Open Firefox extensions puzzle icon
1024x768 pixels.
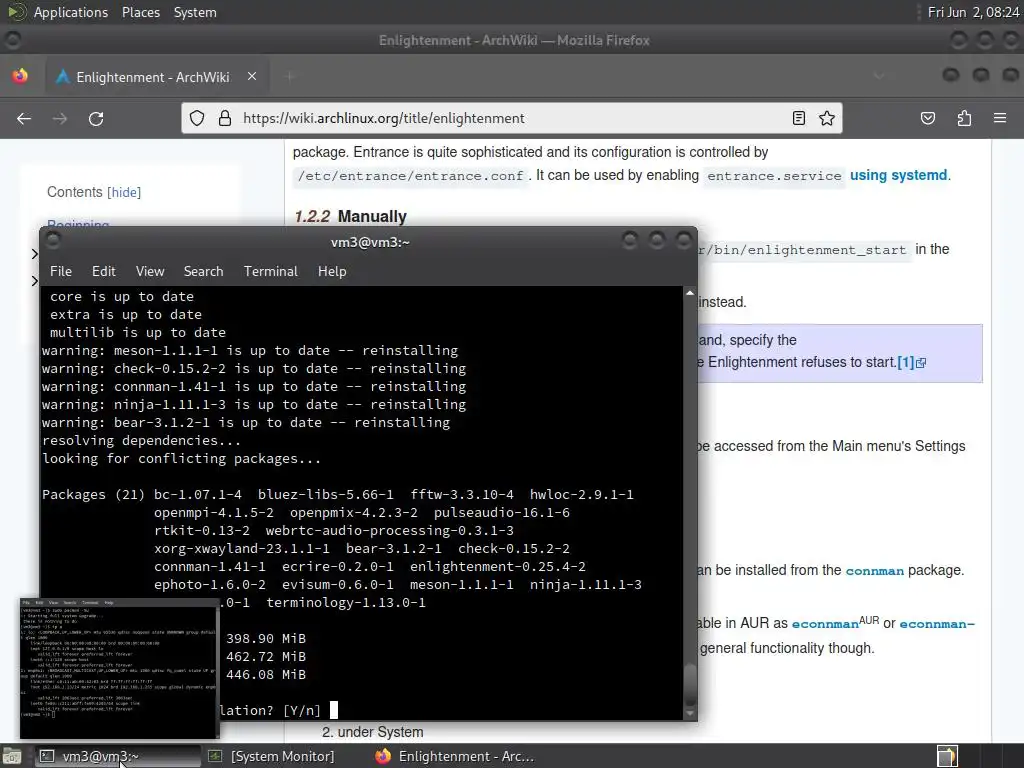964,118
